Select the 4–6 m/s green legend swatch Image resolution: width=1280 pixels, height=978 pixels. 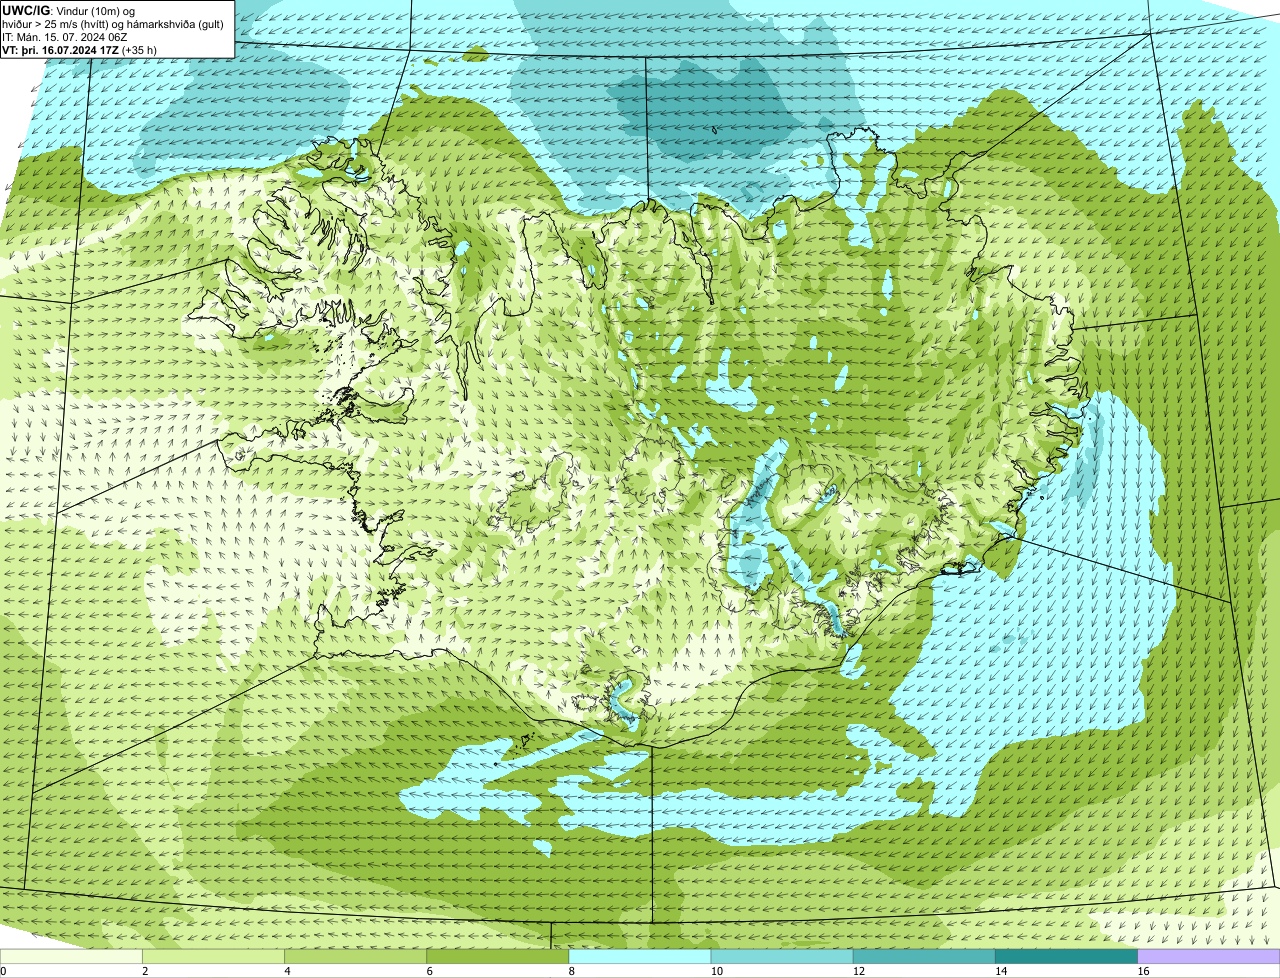point(356,956)
